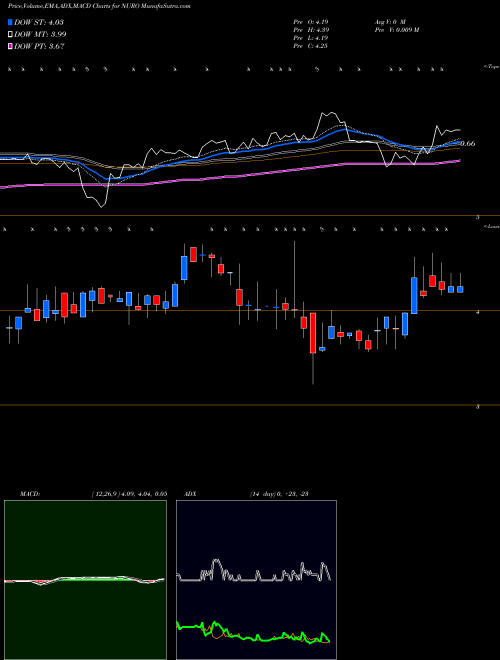
Task: Click the 0.66 label on EMA chart
Action: pos(468,144)
